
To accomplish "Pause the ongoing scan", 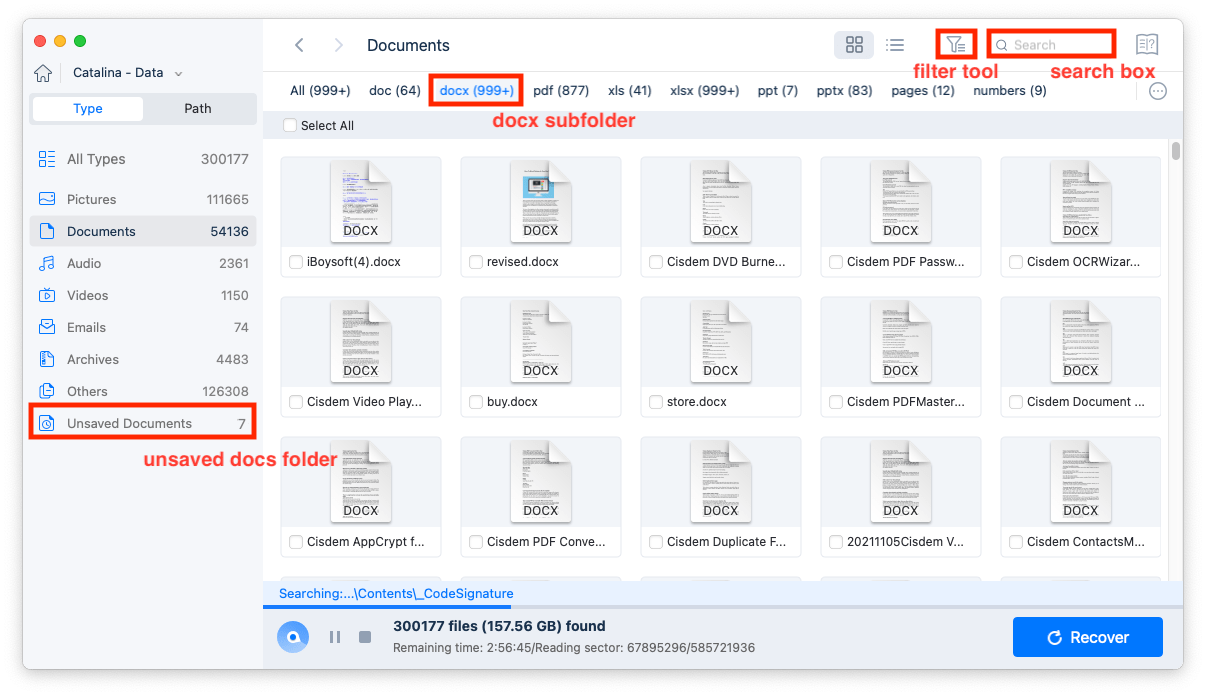I will 335,637.
